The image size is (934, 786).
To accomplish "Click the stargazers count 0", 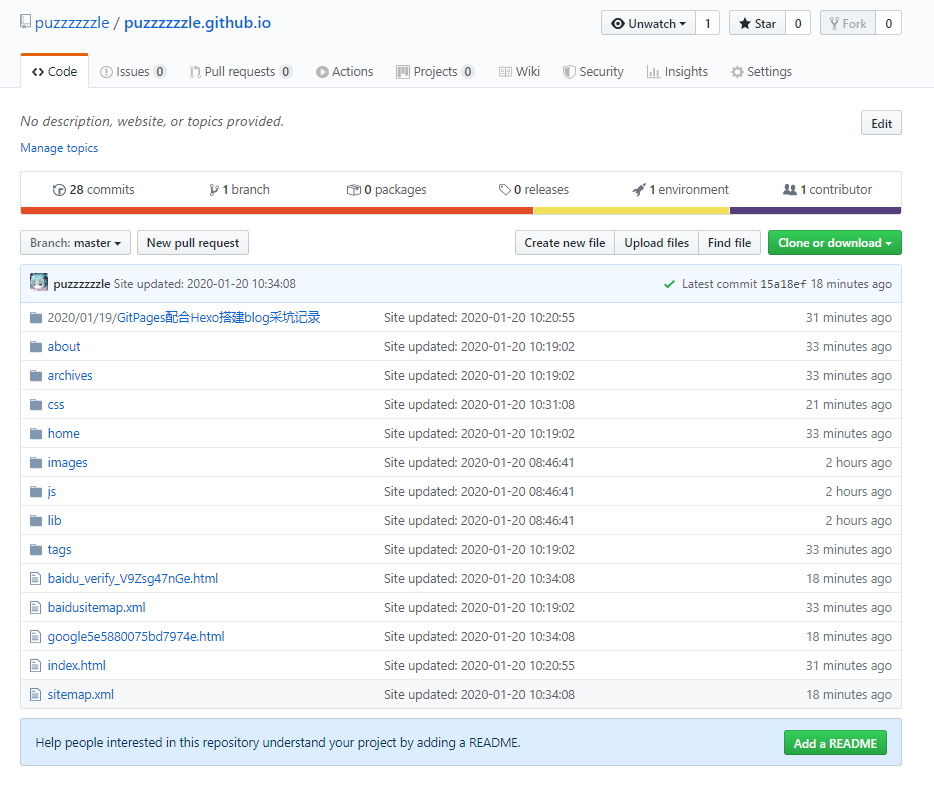I will tap(798, 23).
